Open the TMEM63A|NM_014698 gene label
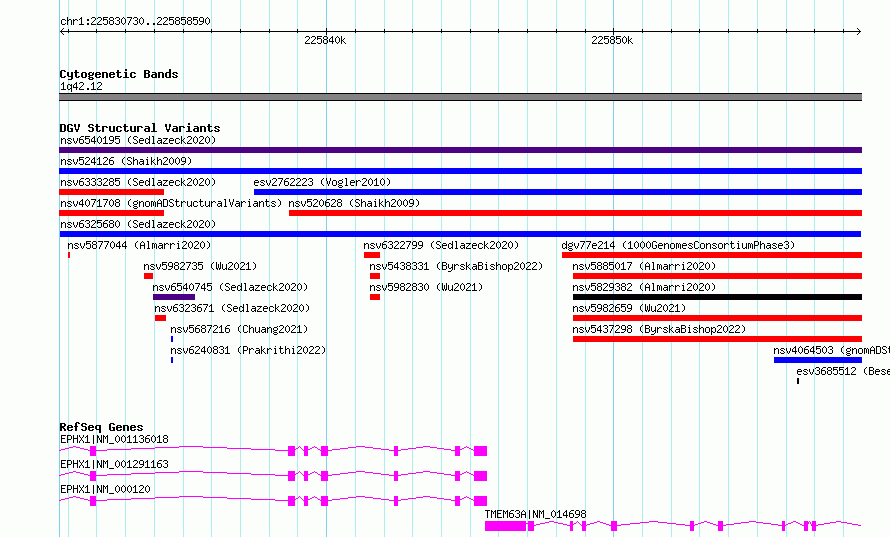 535,514
